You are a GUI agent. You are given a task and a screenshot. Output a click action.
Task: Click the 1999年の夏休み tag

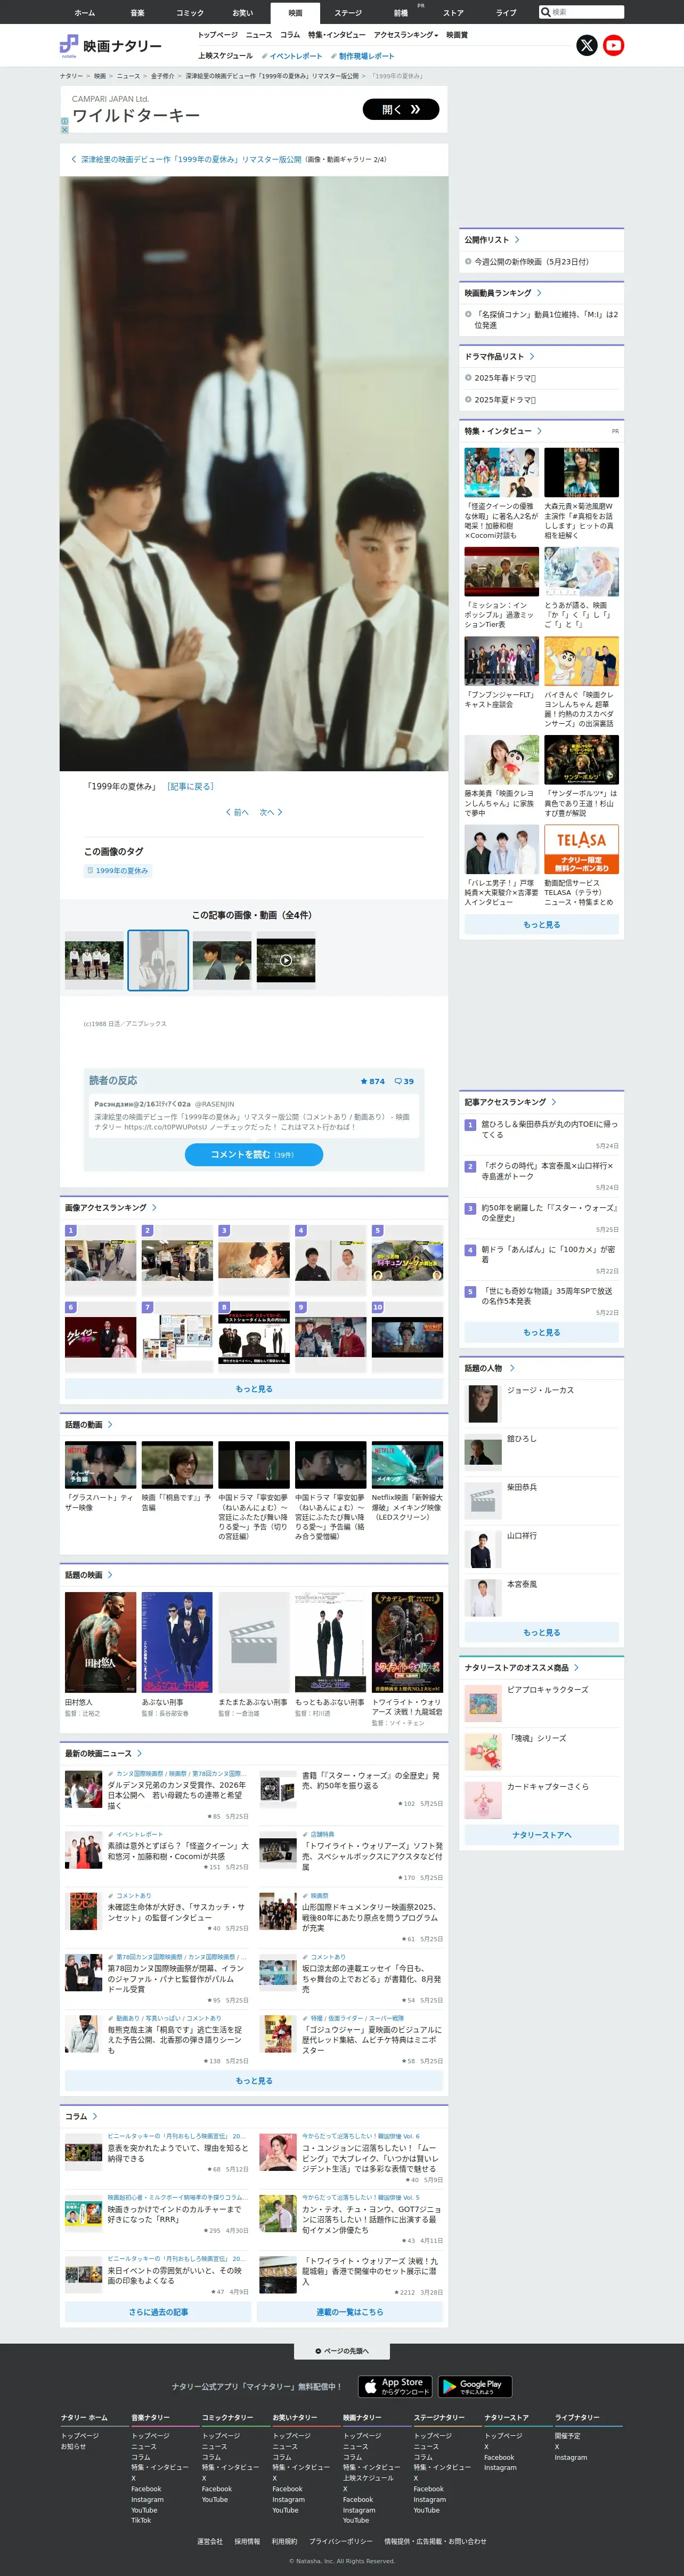pos(117,871)
